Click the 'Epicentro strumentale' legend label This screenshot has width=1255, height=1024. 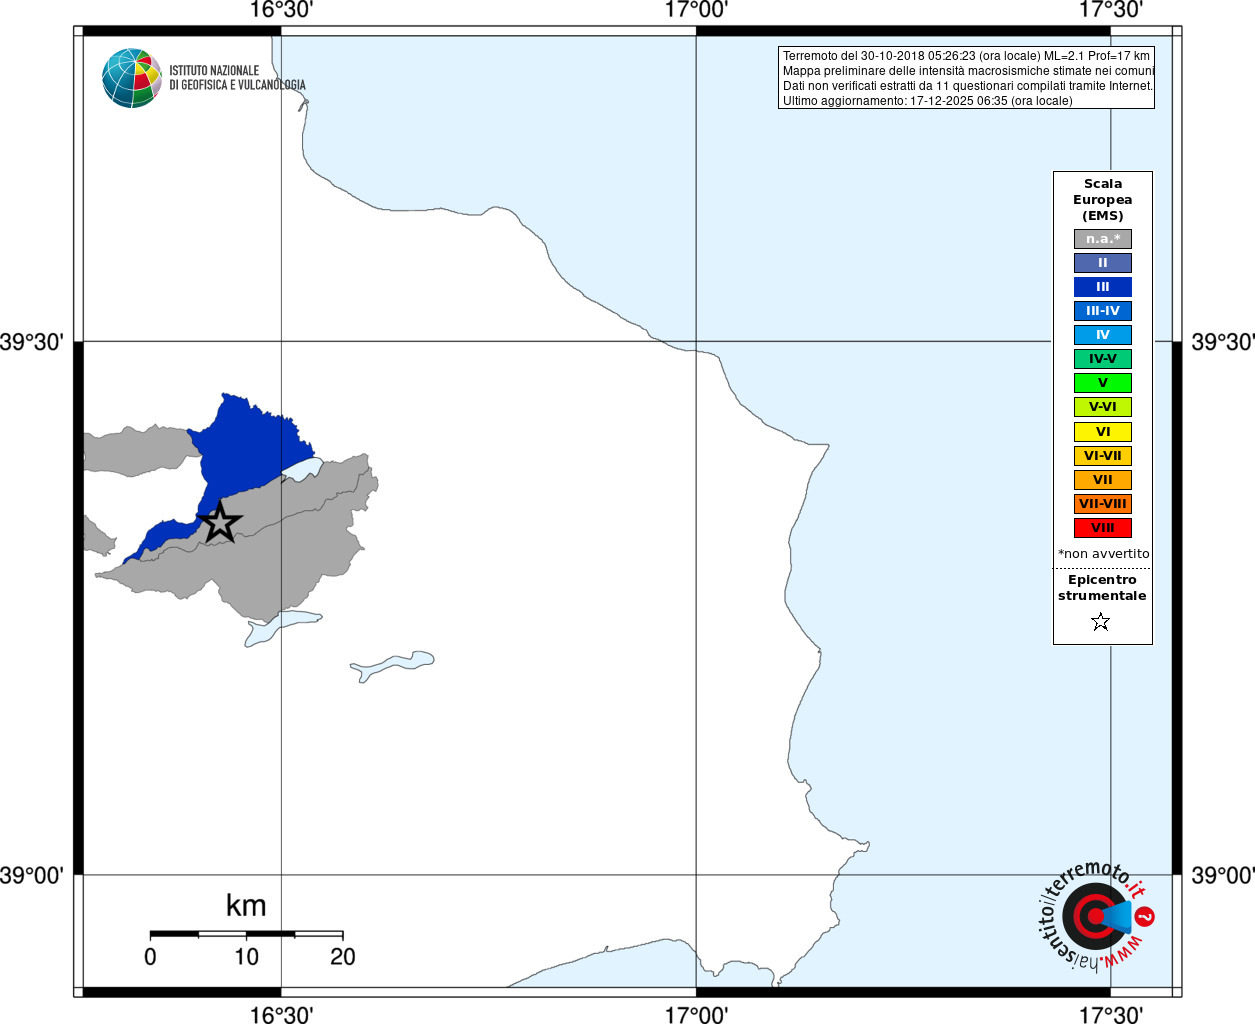(1102, 588)
